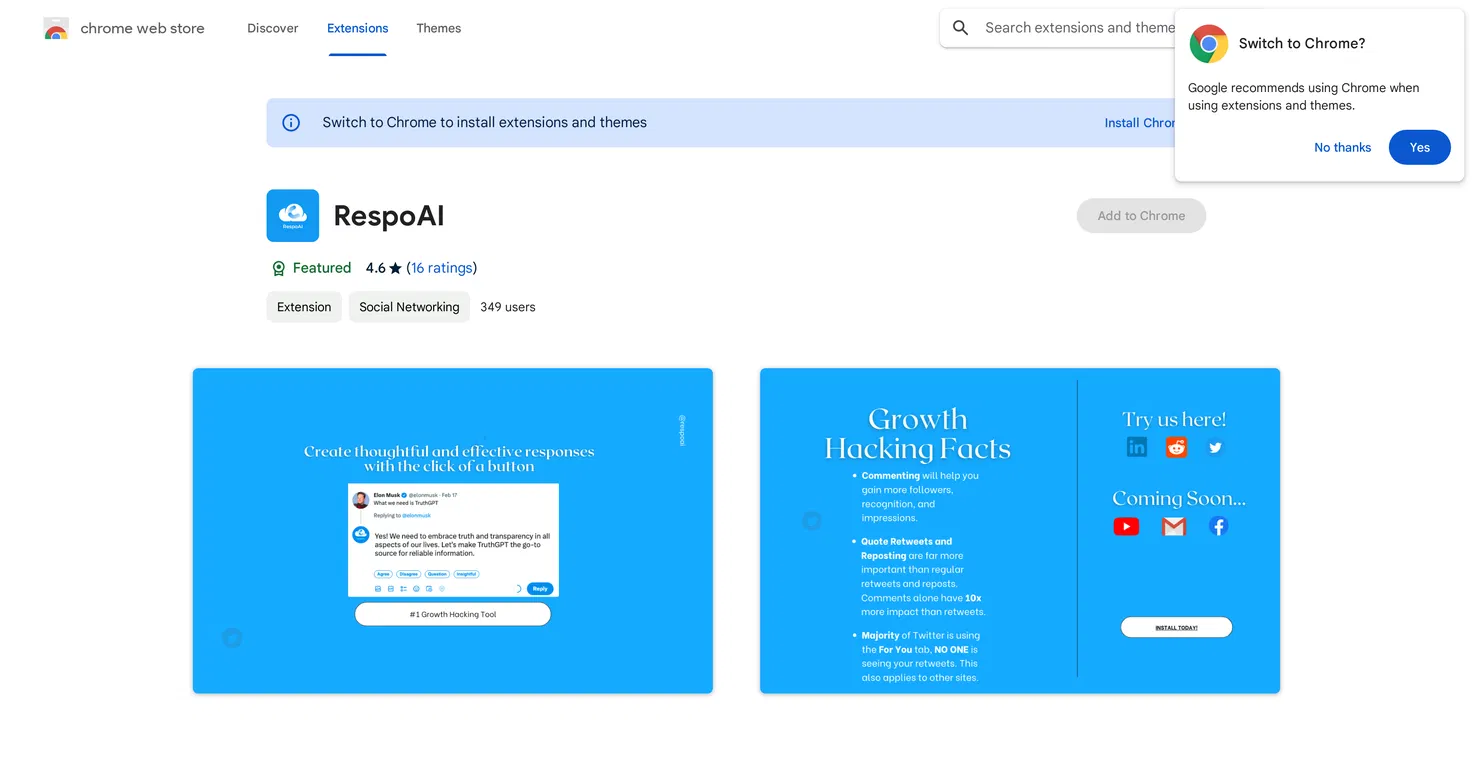Viewport: 1473px width, 768px height.
Task: Select the Extensions tab
Action: (x=357, y=28)
